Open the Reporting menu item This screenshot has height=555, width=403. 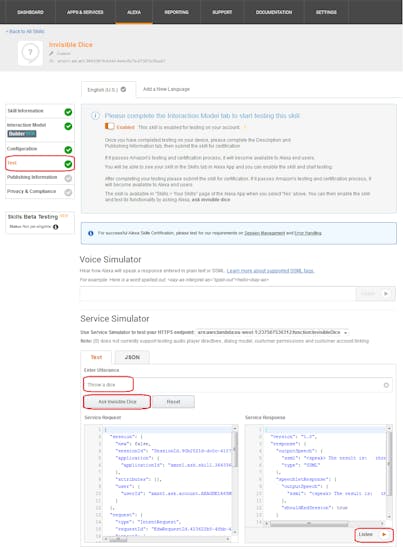pos(176,12)
